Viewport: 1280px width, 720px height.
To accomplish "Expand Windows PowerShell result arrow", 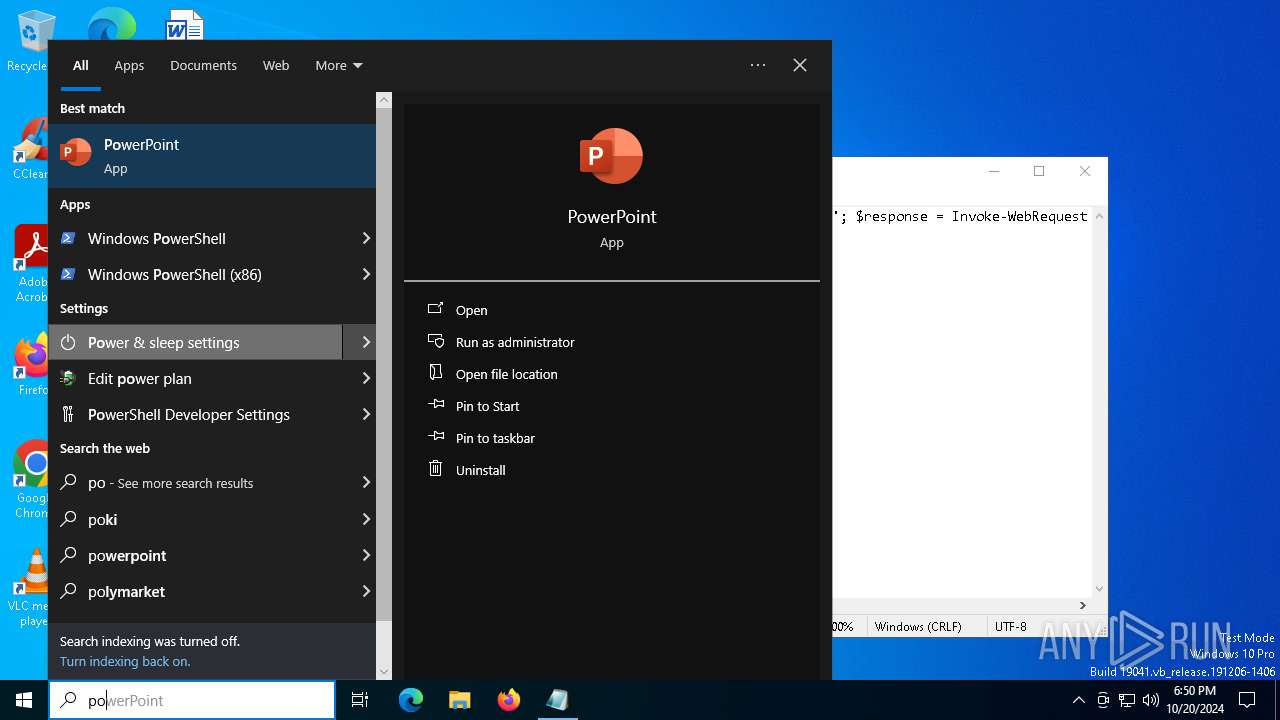I will point(366,238).
